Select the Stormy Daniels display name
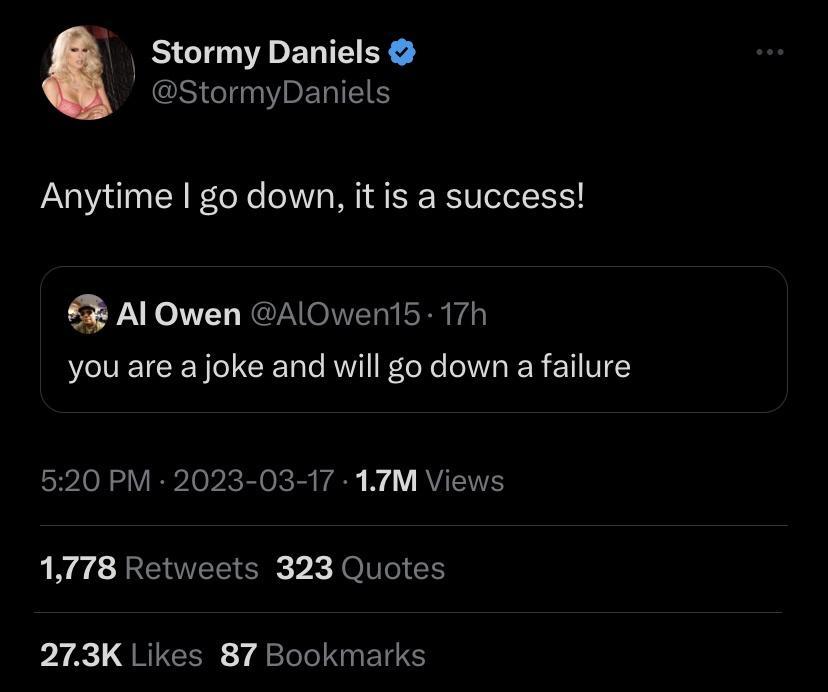 pyautogui.click(x=264, y=52)
